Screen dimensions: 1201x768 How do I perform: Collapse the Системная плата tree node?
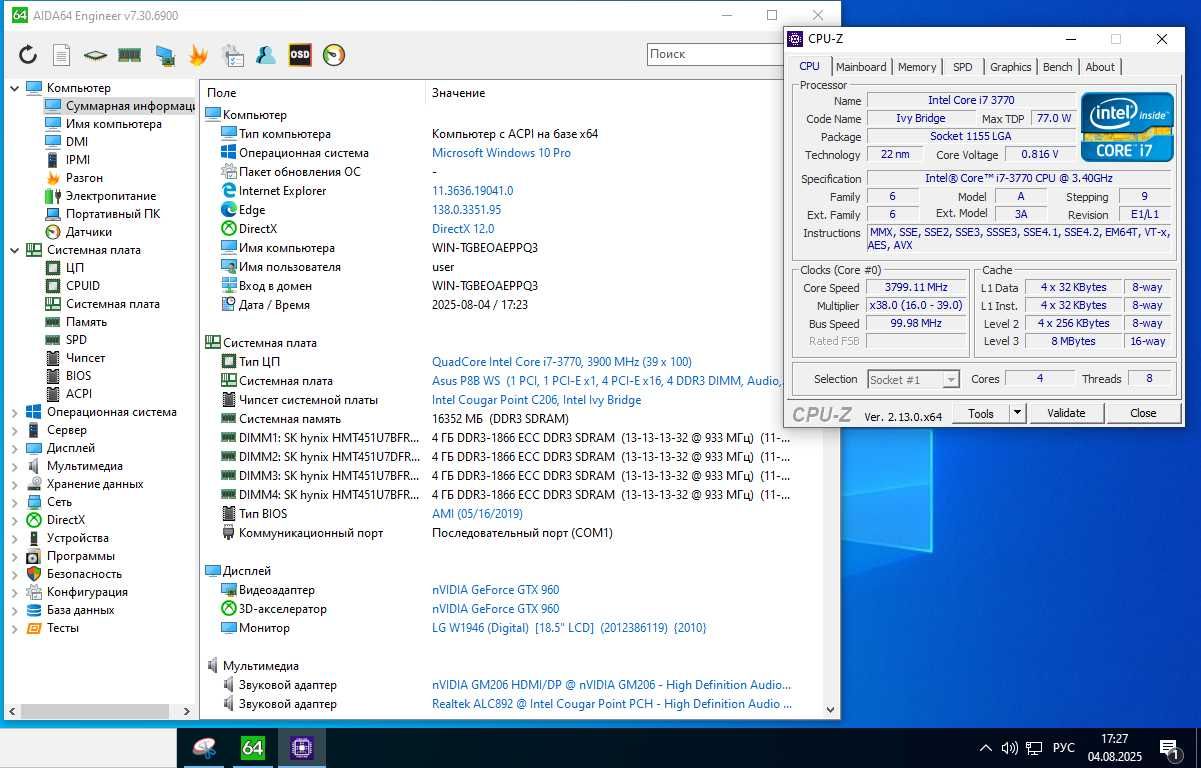(15, 250)
